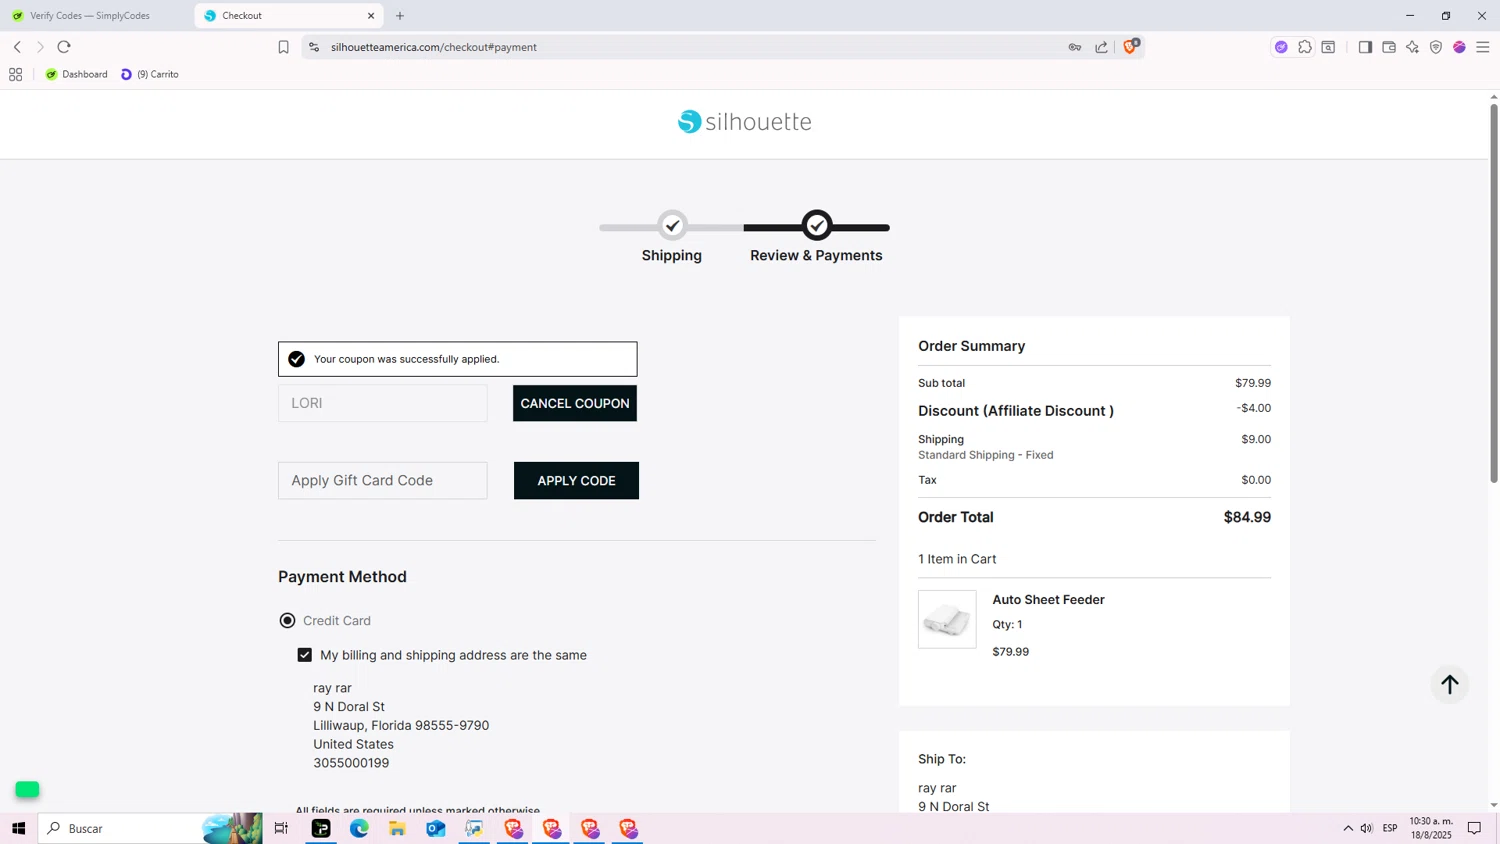This screenshot has height=844, width=1500.
Task: Click the Buscar taskbar search box
Action: (x=150, y=828)
